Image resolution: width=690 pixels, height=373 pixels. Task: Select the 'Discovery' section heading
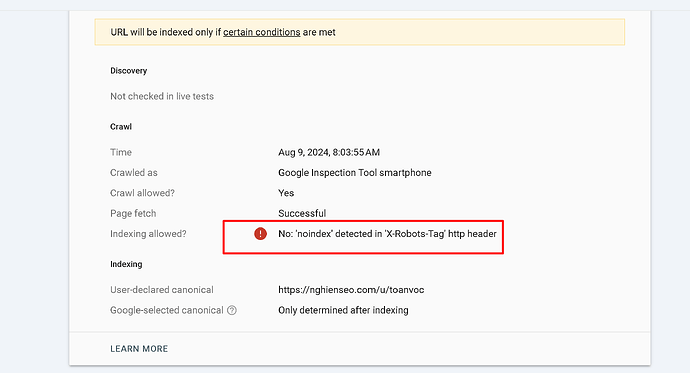[x=128, y=71]
